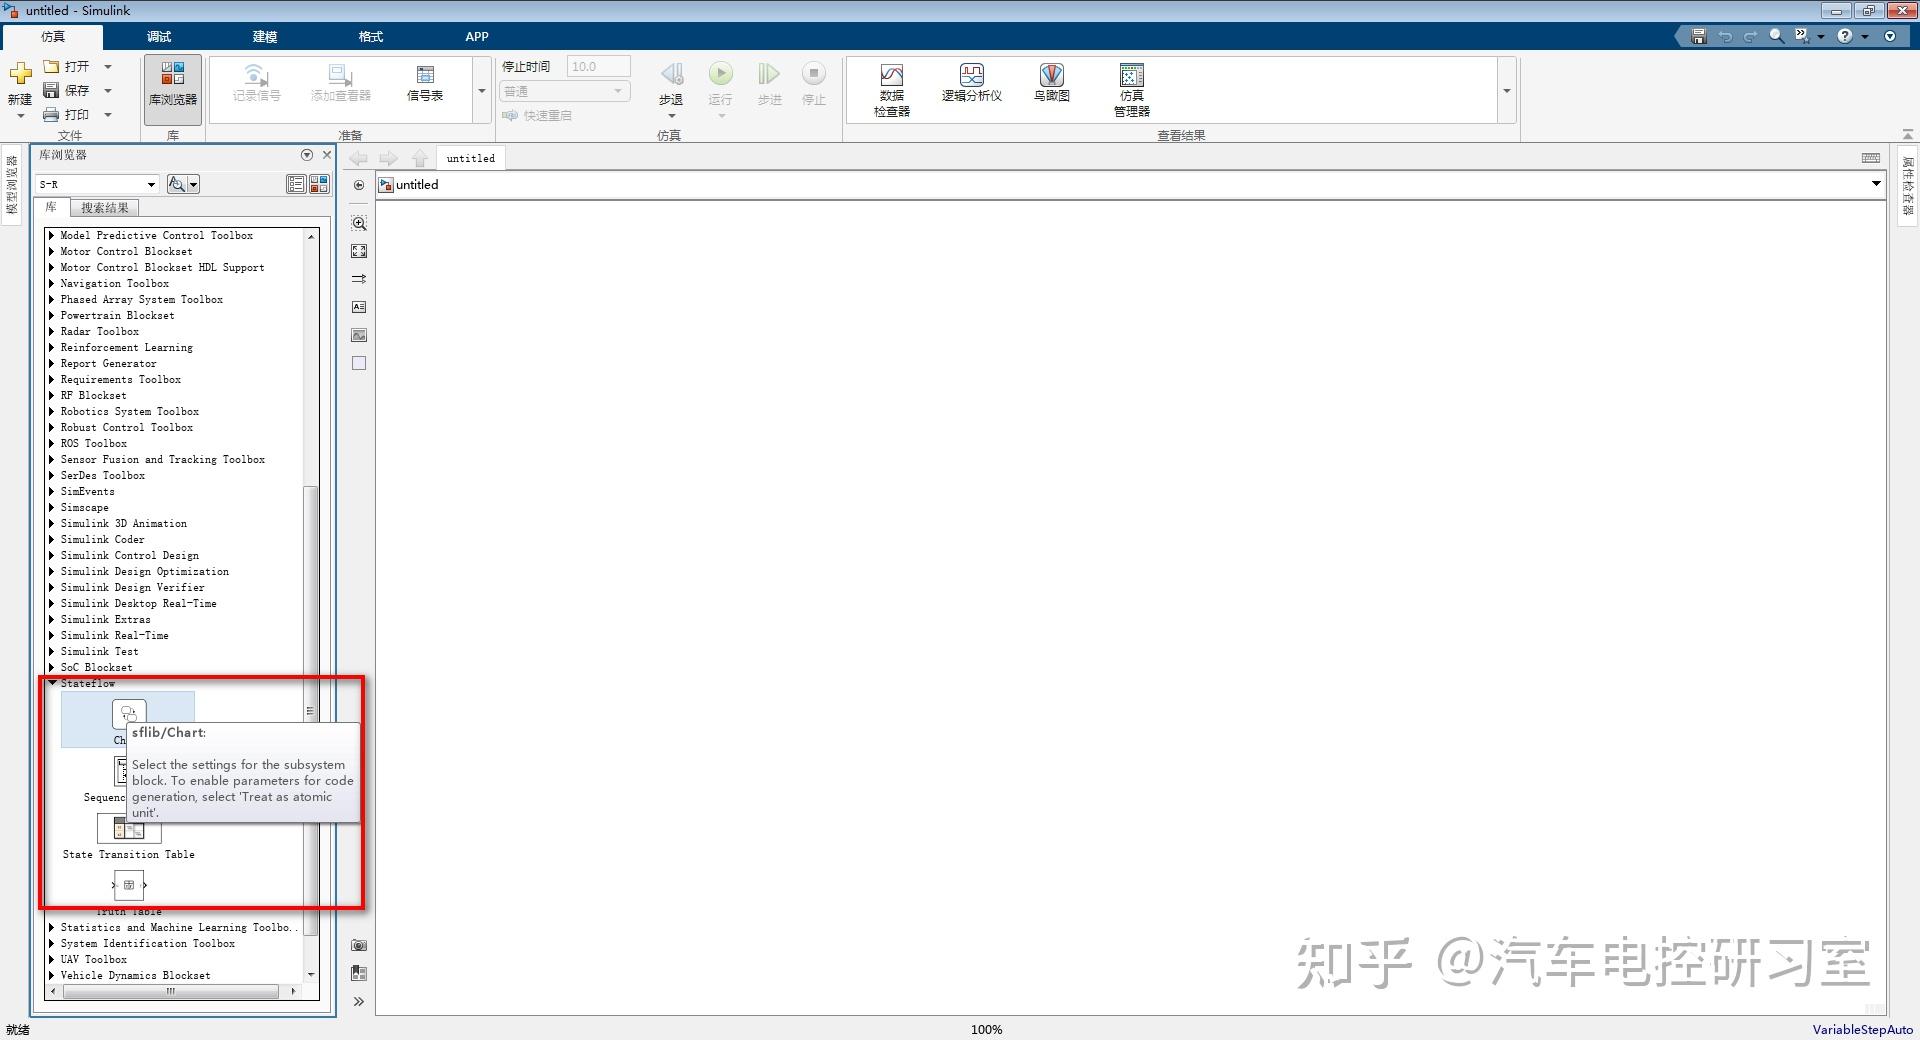Open the 调试 ribbon tab
Viewport: 1920px width, 1040px height.
coord(159,36)
